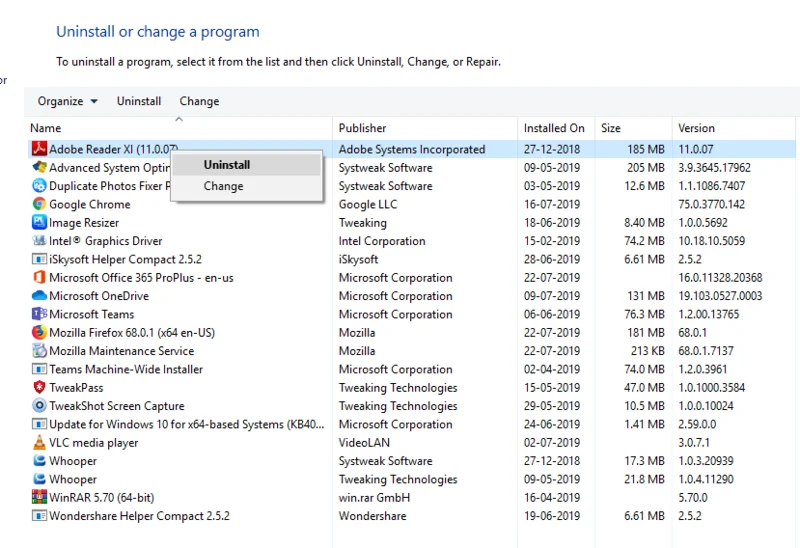Select TweakShot Screen Capture name
The width and height of the screenshot is (800, 548).
click(117, 406)
